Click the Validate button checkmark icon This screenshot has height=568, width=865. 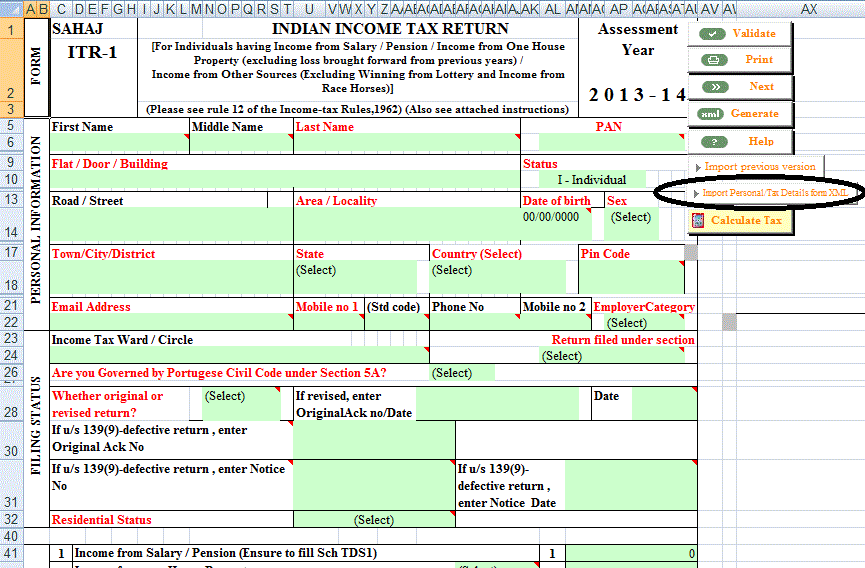click(712, 34)
